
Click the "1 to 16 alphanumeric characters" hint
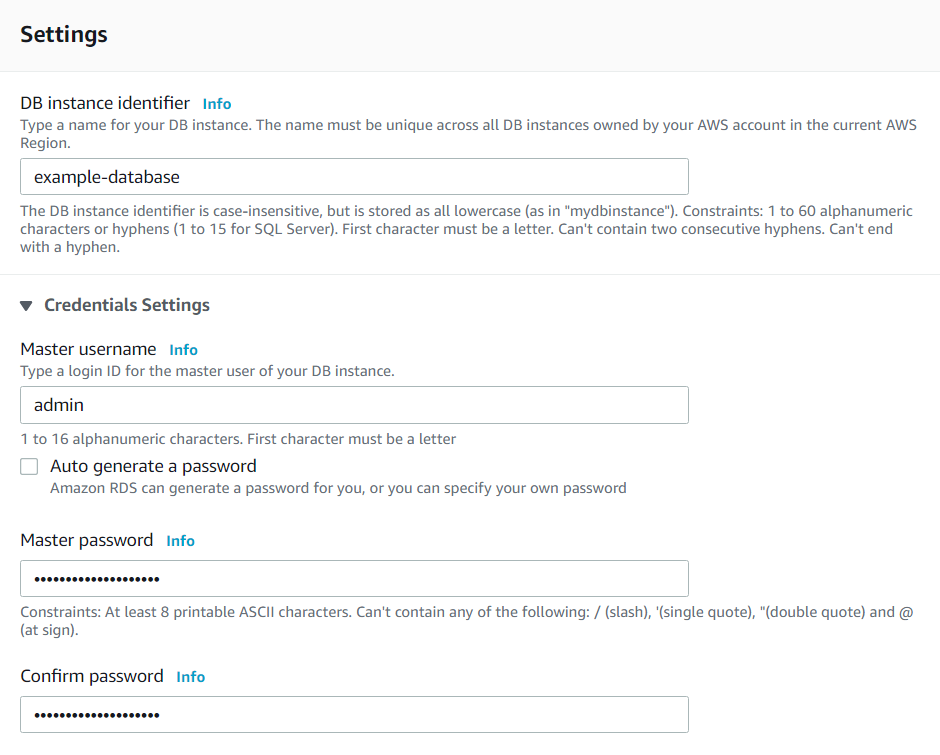238,439
